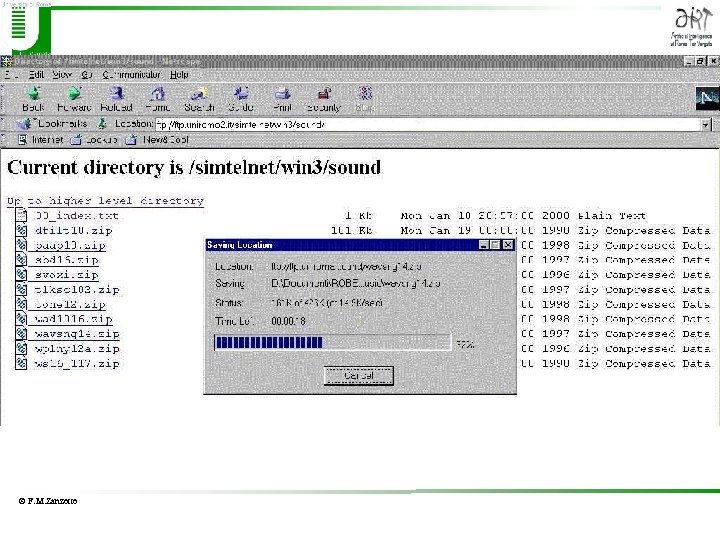Image resolution: width=720 pixels, height=540 pixels.
Task: Open the Help menu
Action: [x=179, y=74]
